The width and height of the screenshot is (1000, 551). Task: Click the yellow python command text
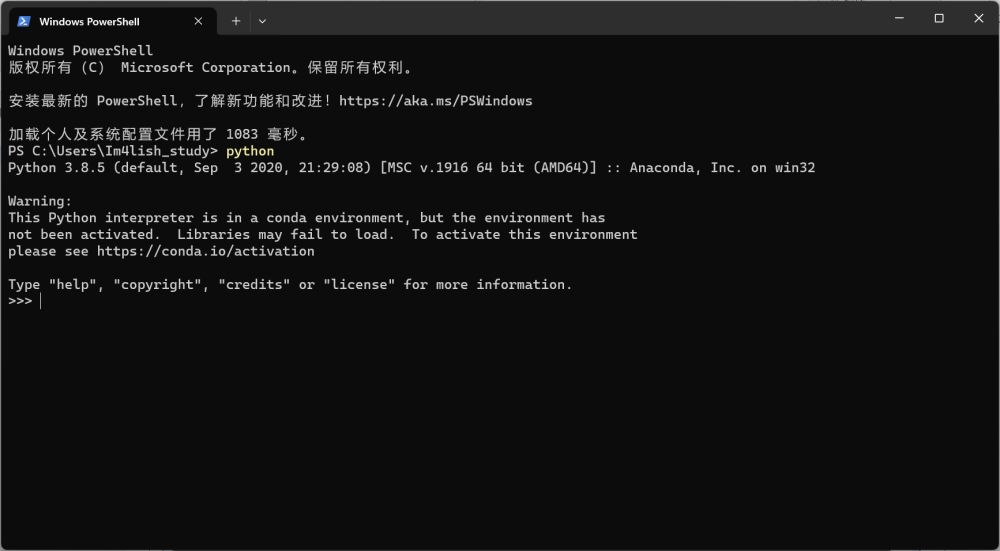250,151
